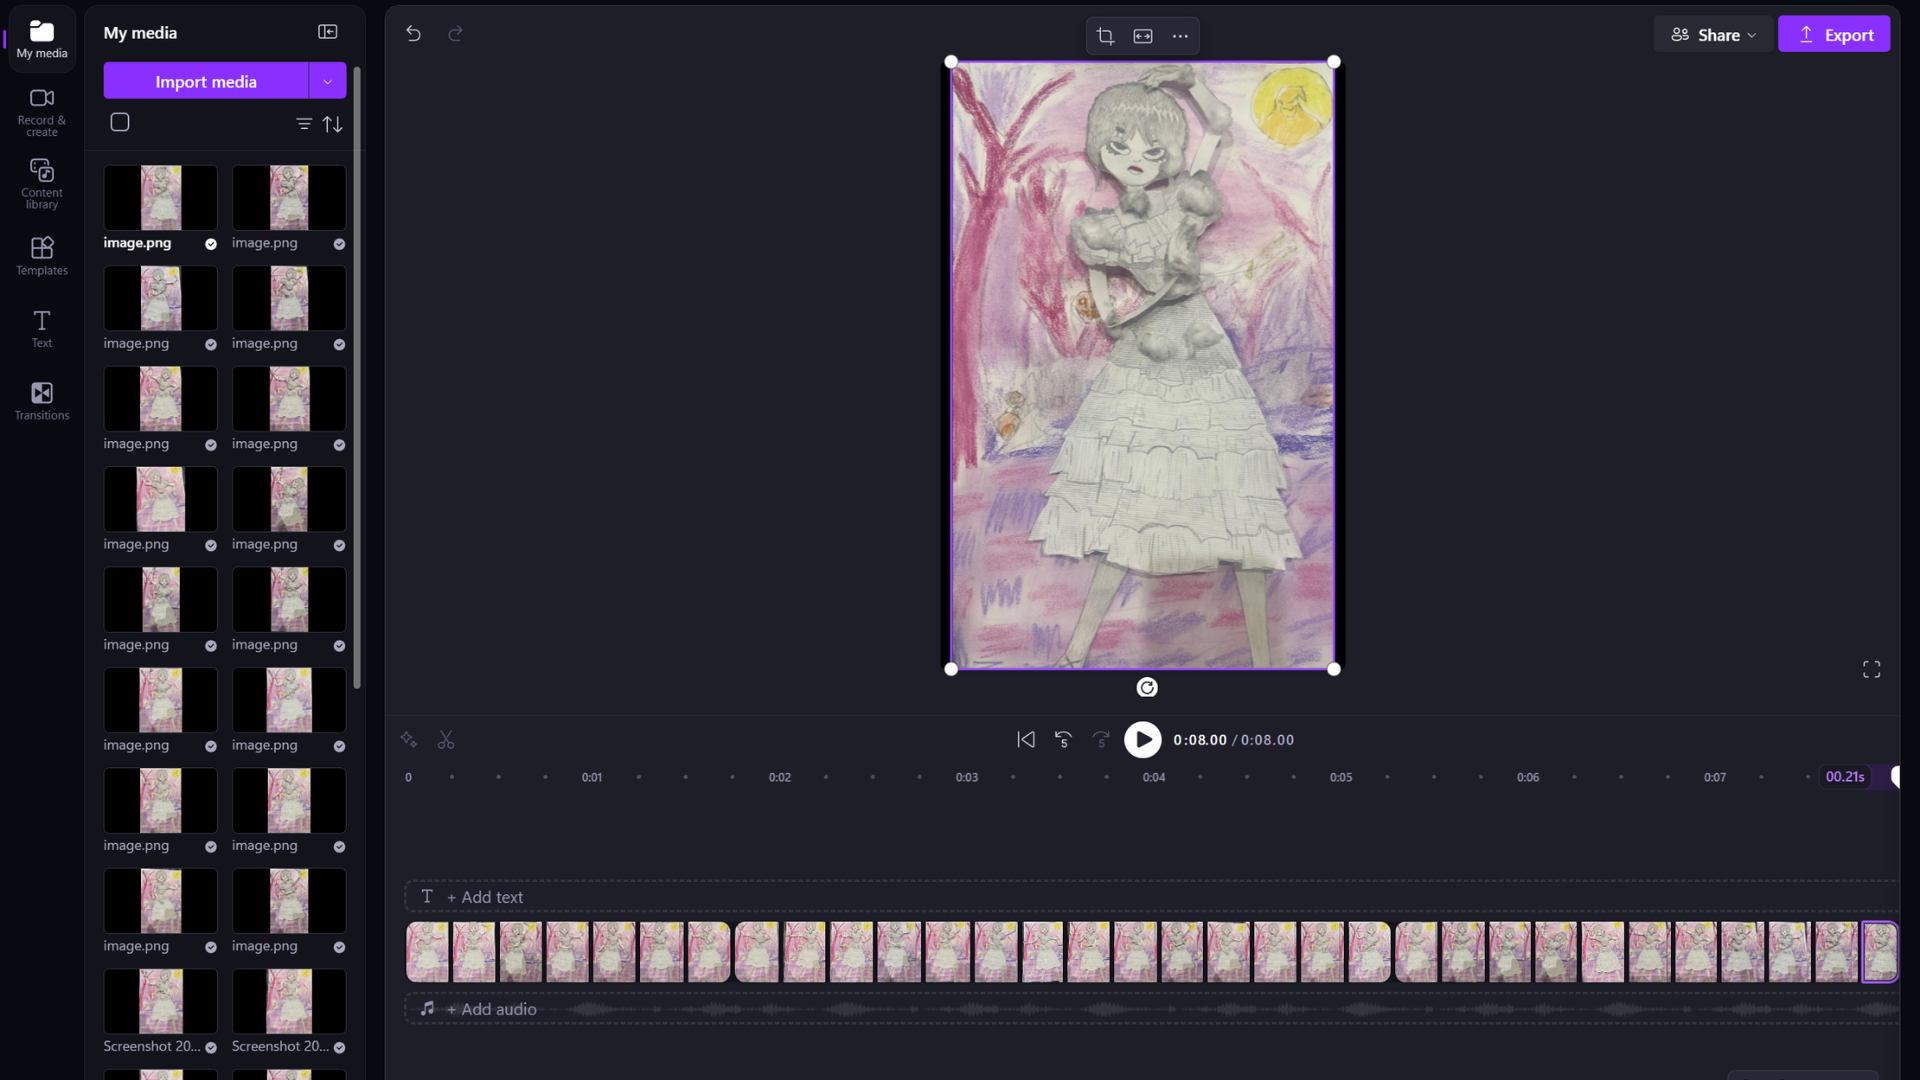Switch to the Templates sidebar tab

click(42, 256)
